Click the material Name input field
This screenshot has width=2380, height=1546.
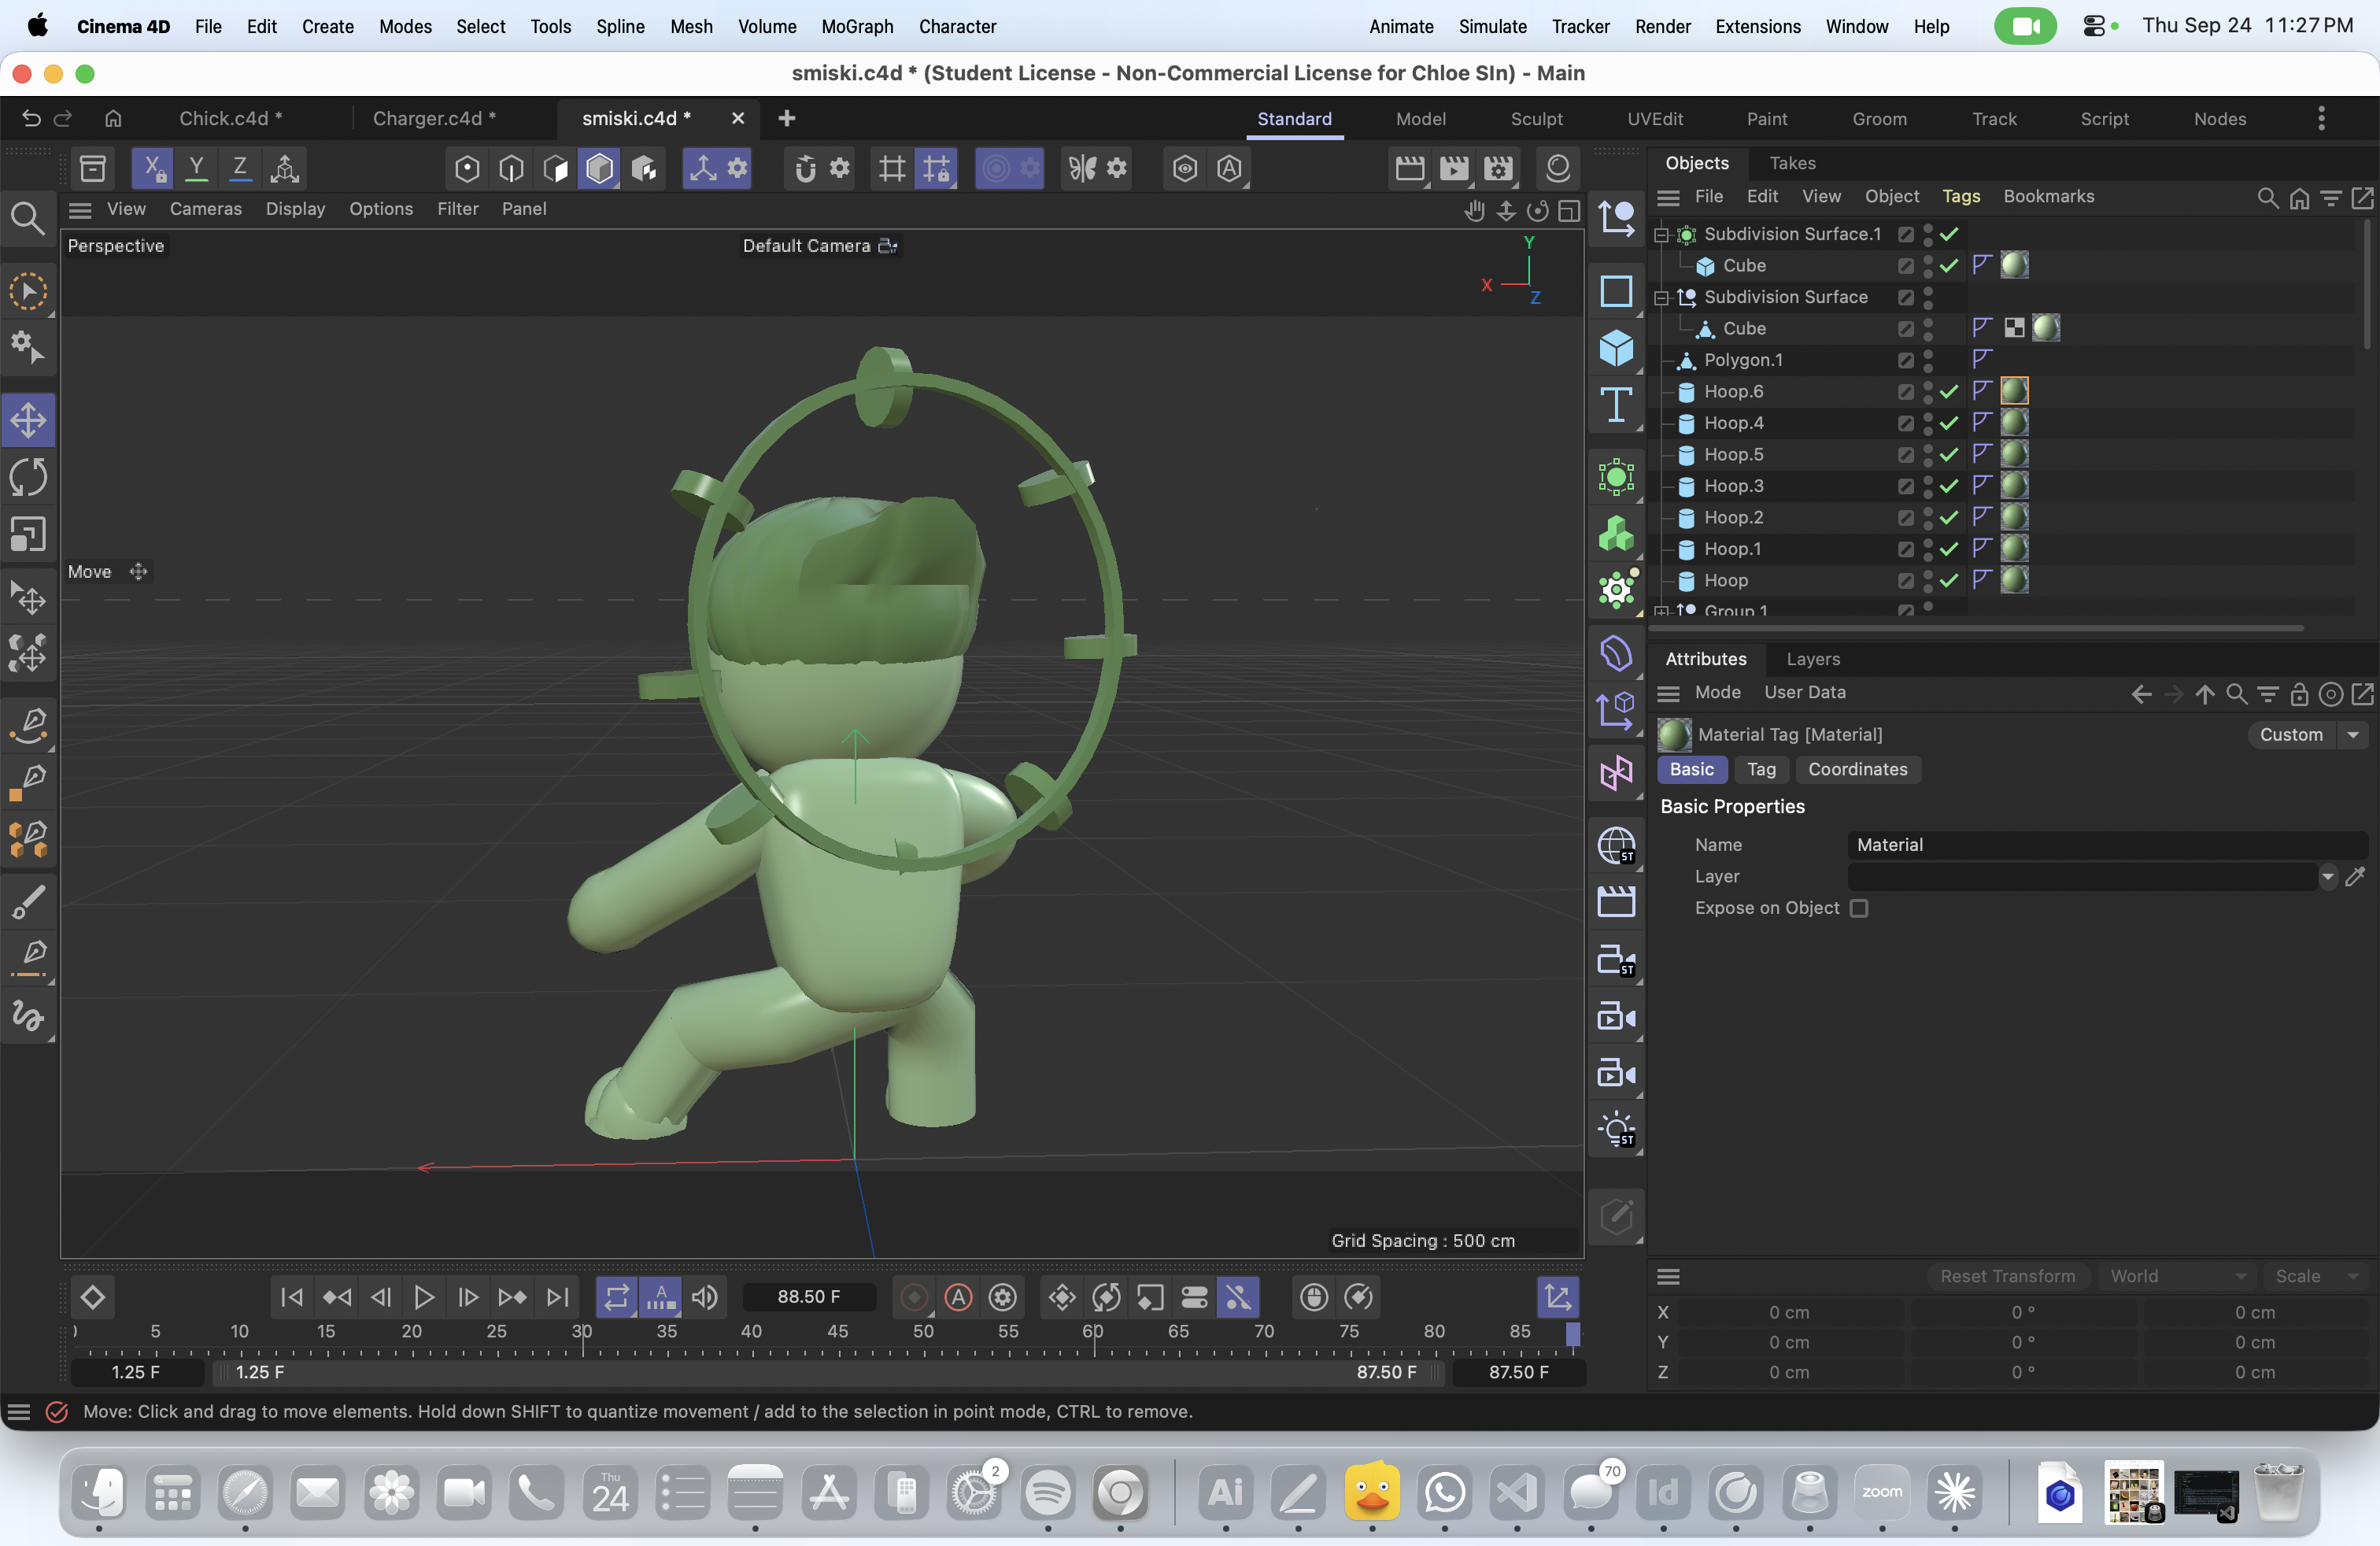point(2107,845)
